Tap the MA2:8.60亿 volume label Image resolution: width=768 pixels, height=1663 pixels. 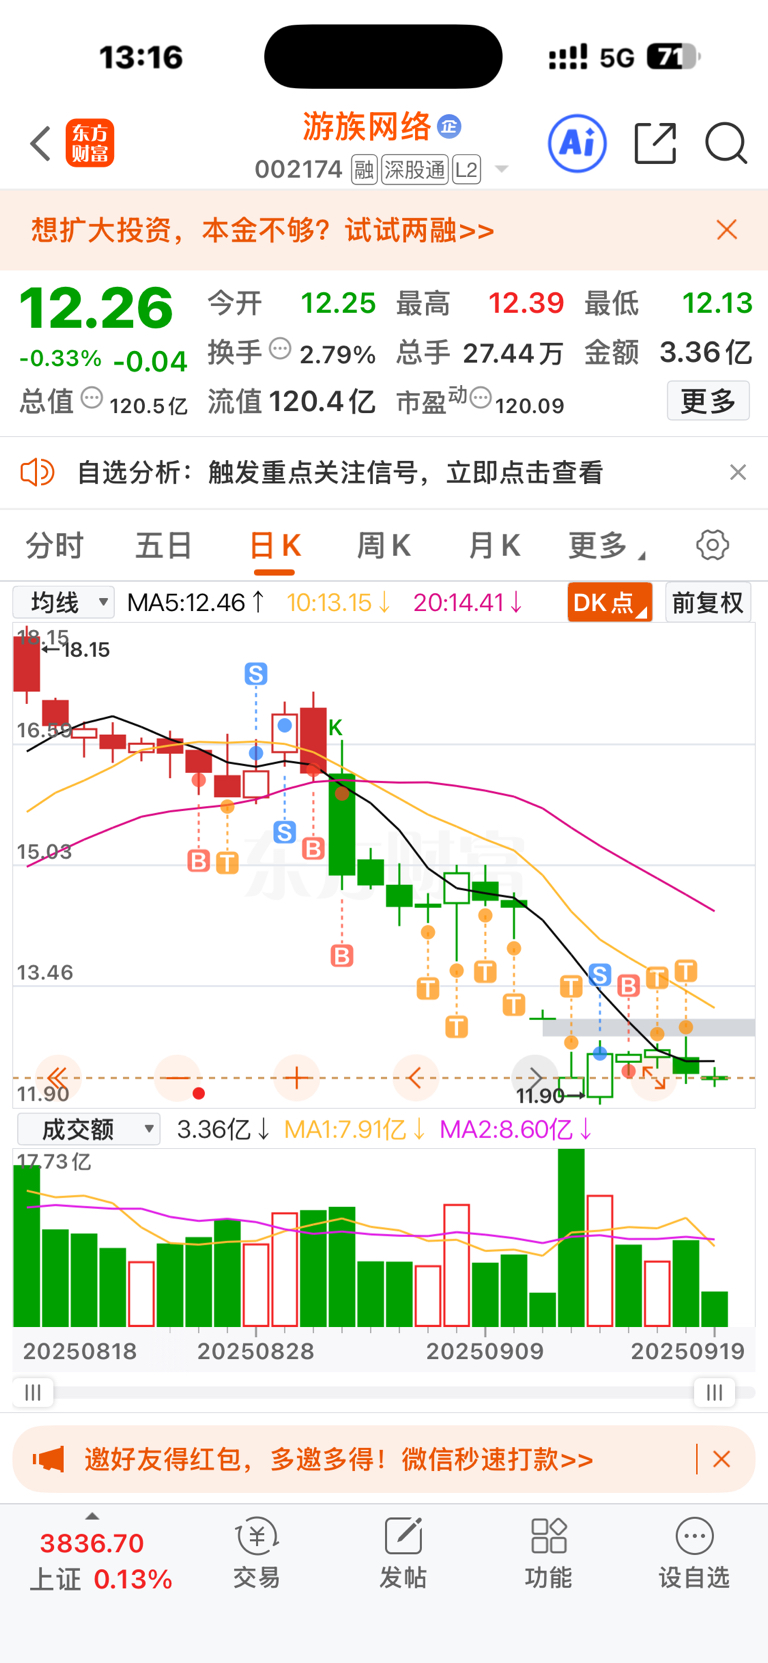tap(516, 1130)
